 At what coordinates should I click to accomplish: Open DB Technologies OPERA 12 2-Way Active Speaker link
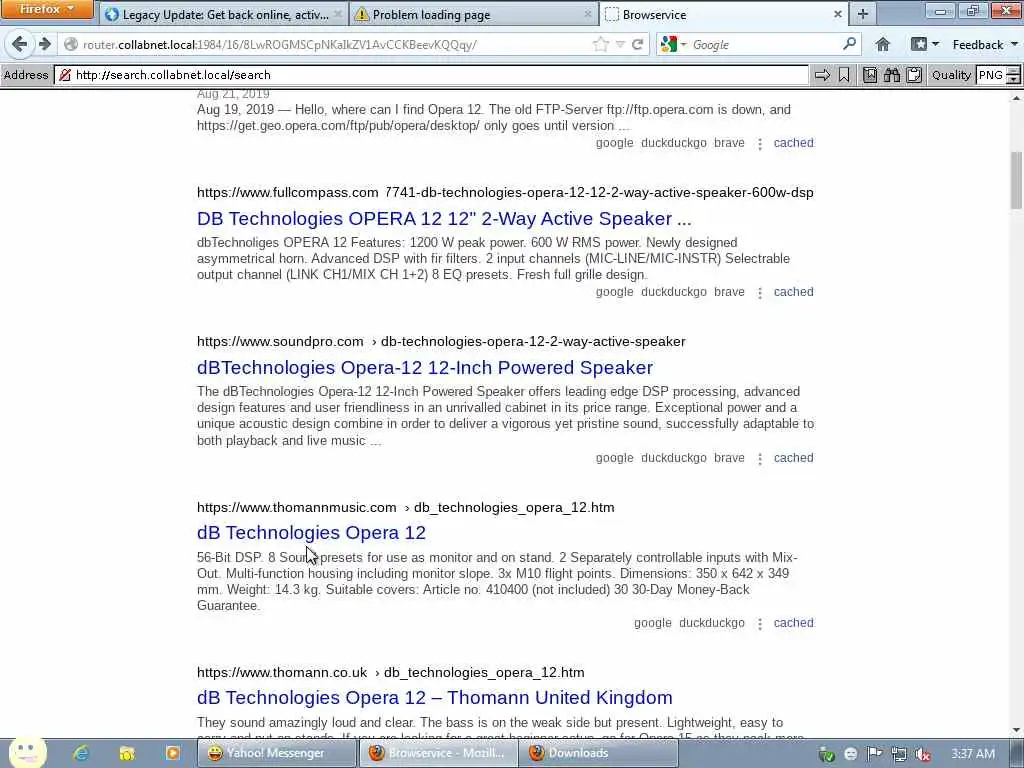[444, 218]
